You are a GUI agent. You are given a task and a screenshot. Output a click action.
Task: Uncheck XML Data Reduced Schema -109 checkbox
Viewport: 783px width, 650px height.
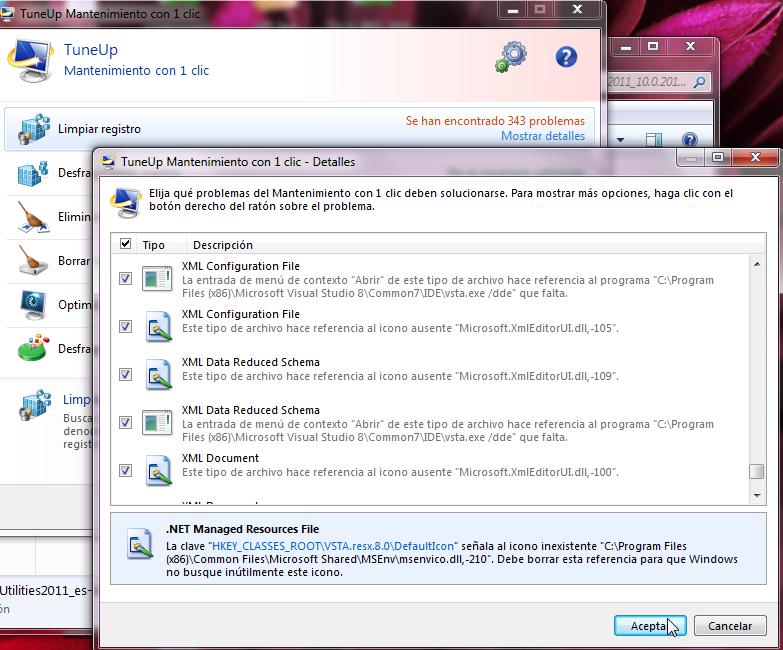coord(125,374)
